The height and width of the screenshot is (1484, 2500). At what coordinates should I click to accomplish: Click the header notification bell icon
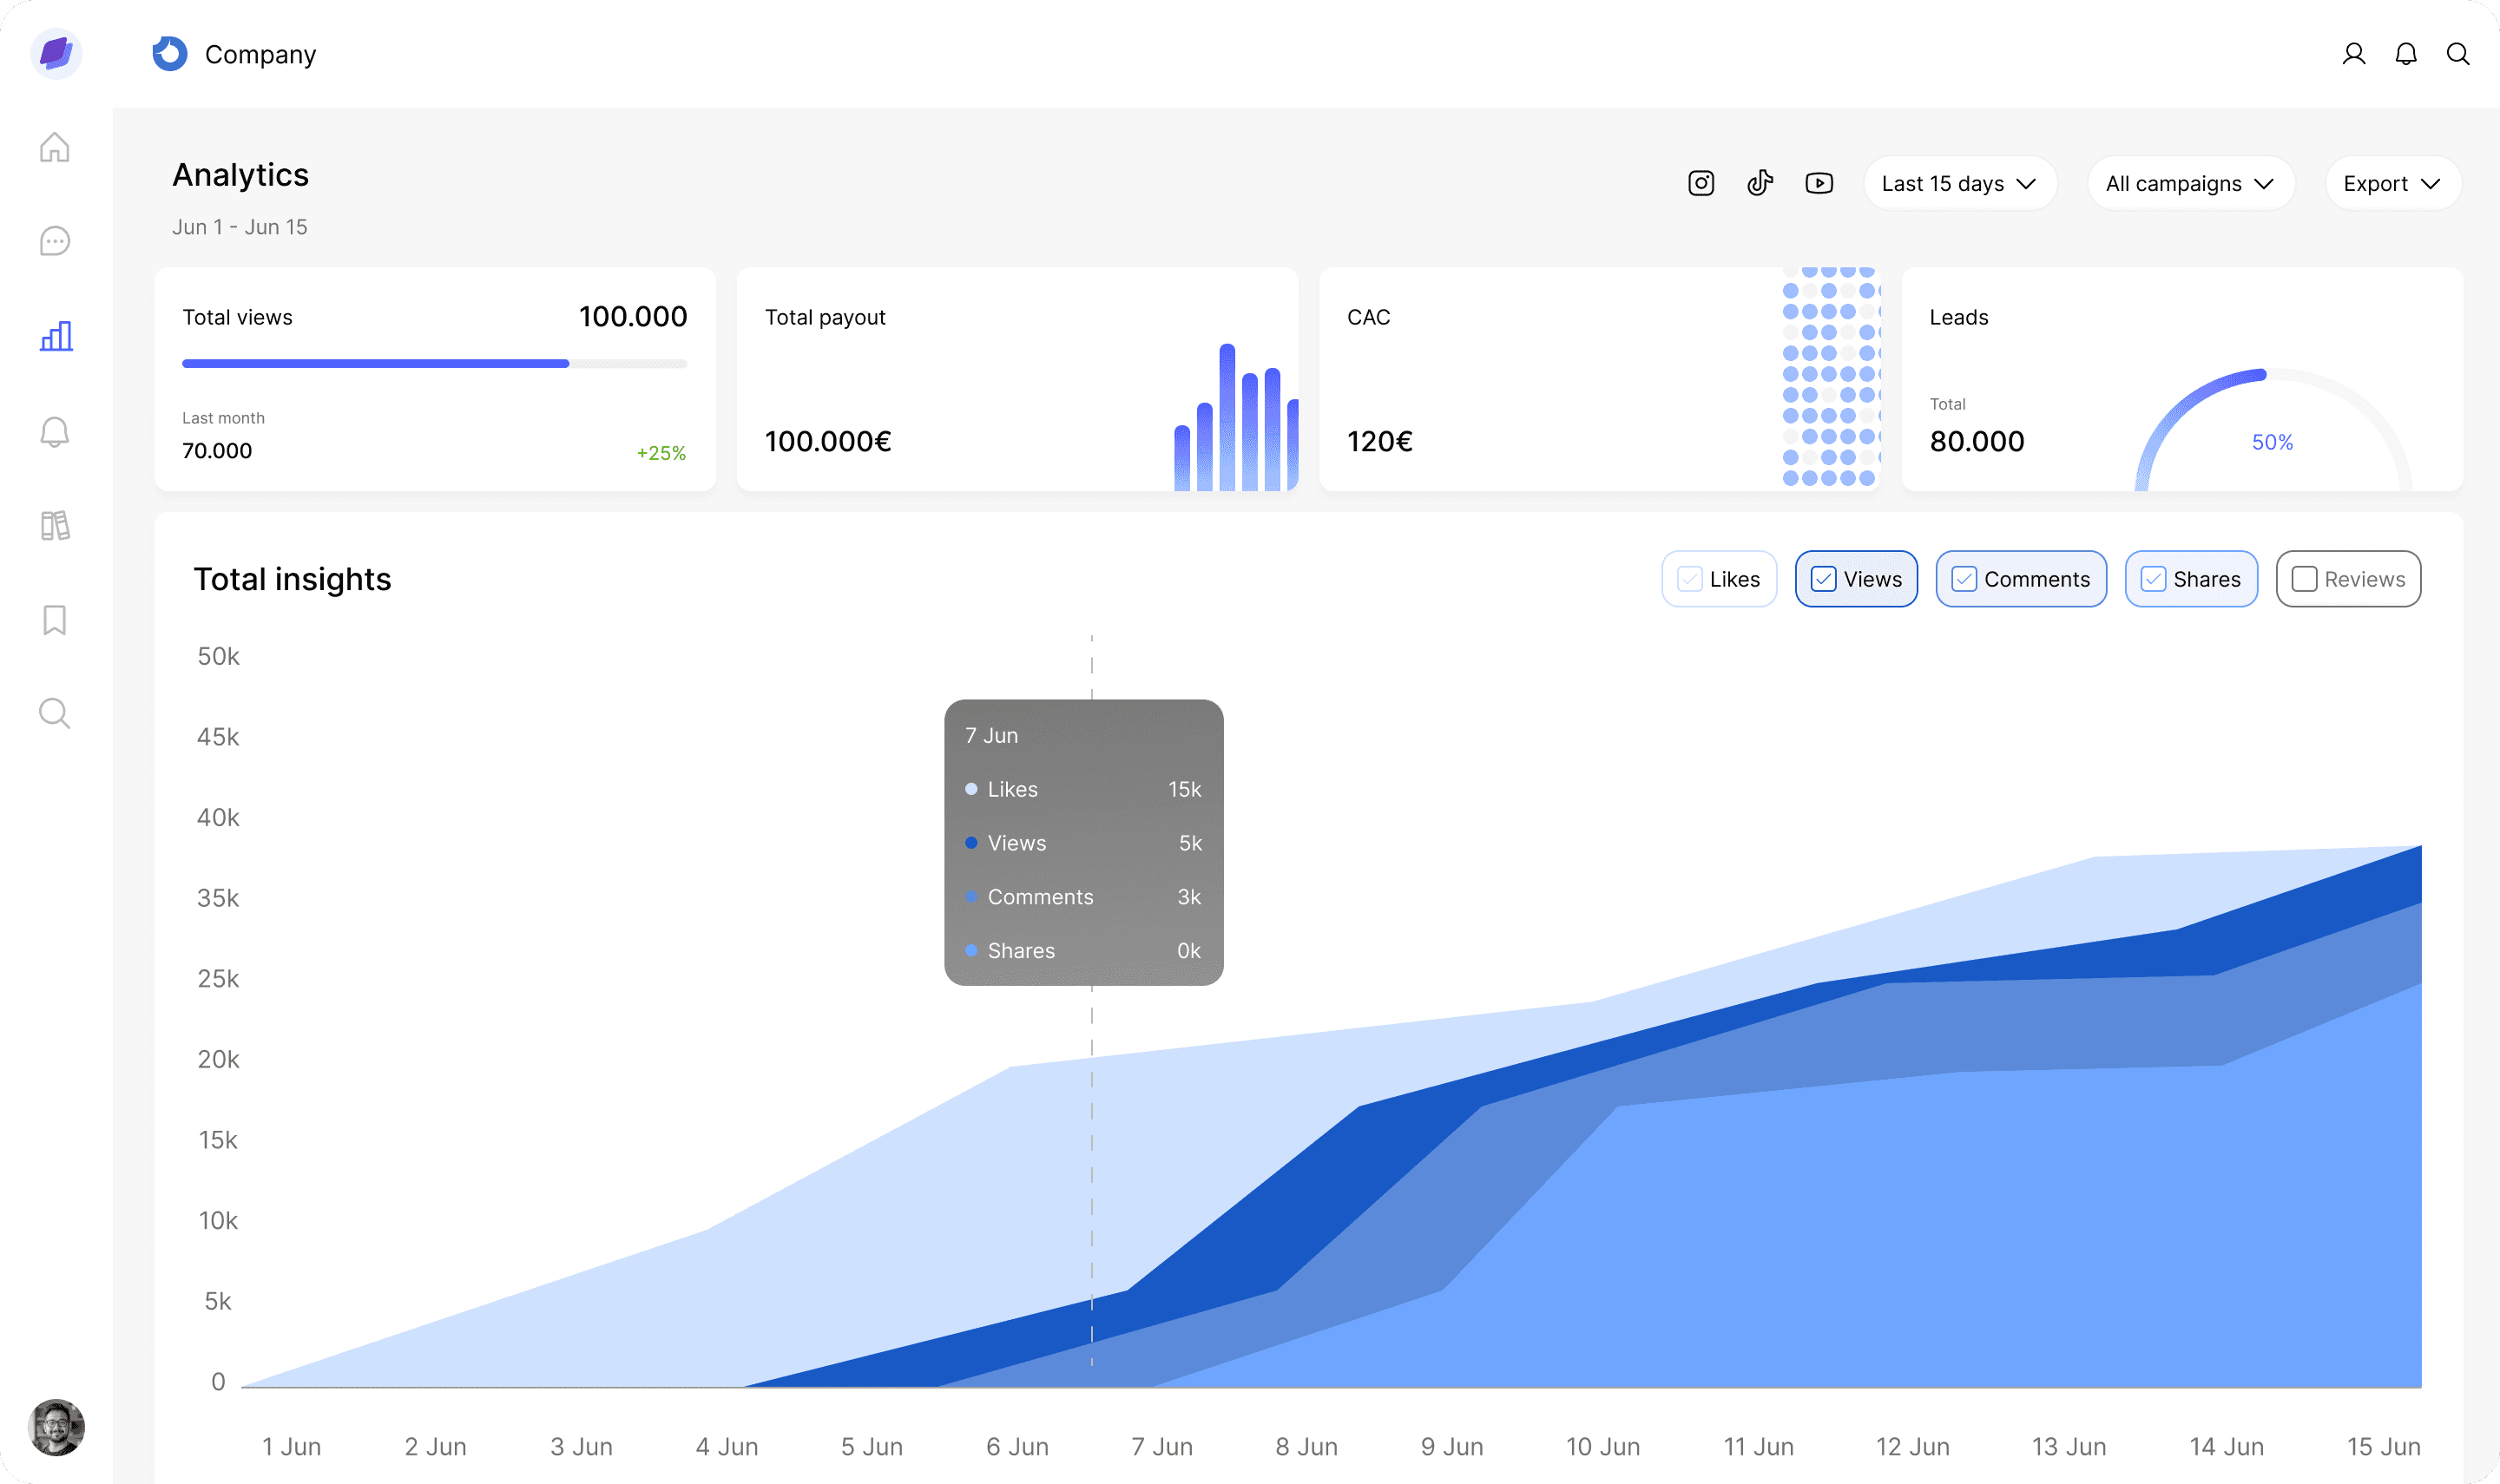(x=2406, y=54)
